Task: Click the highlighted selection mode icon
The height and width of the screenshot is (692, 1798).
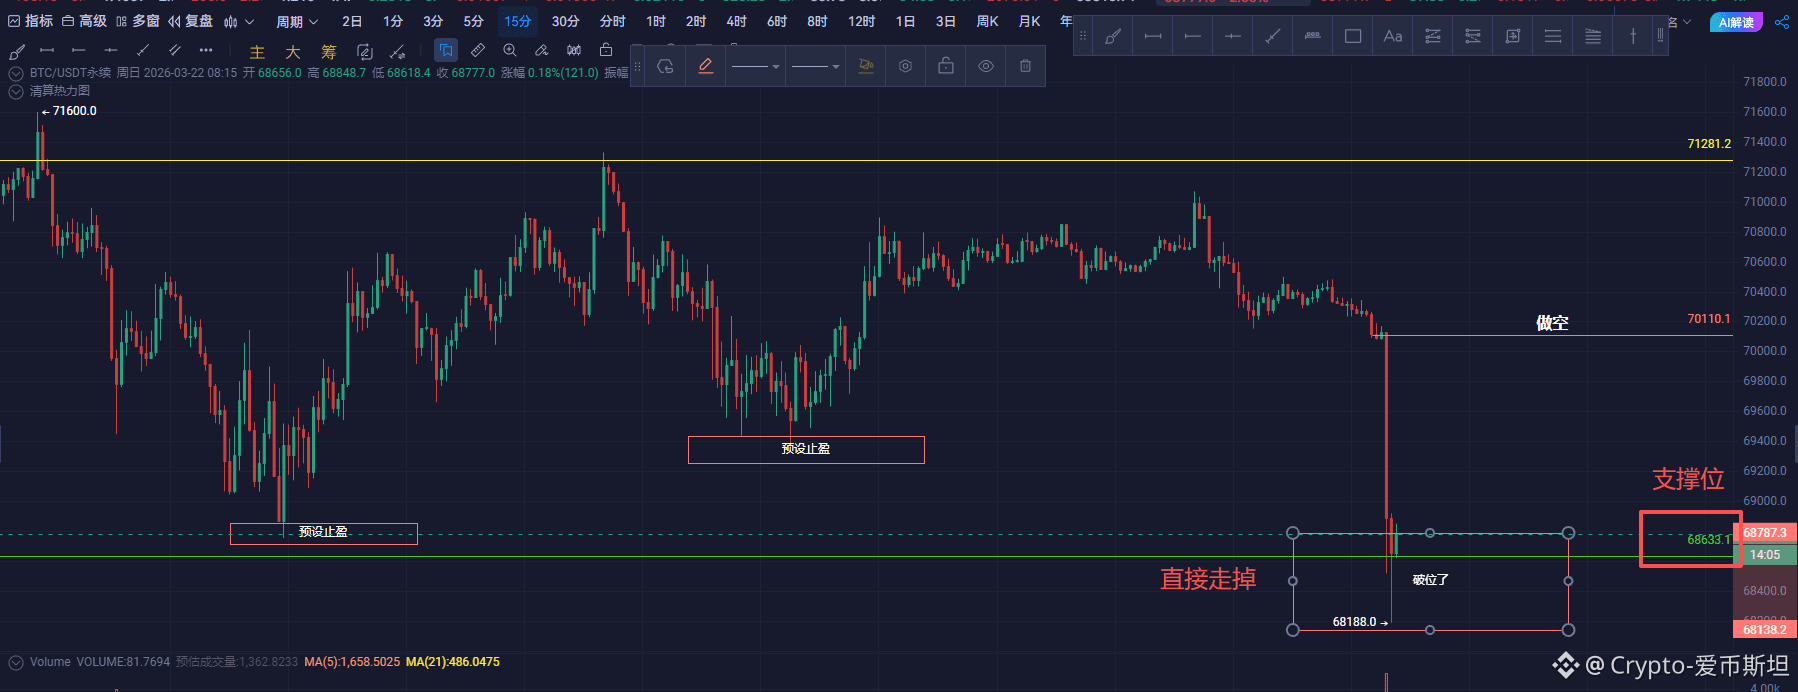Action: click(x=446, y=50)
